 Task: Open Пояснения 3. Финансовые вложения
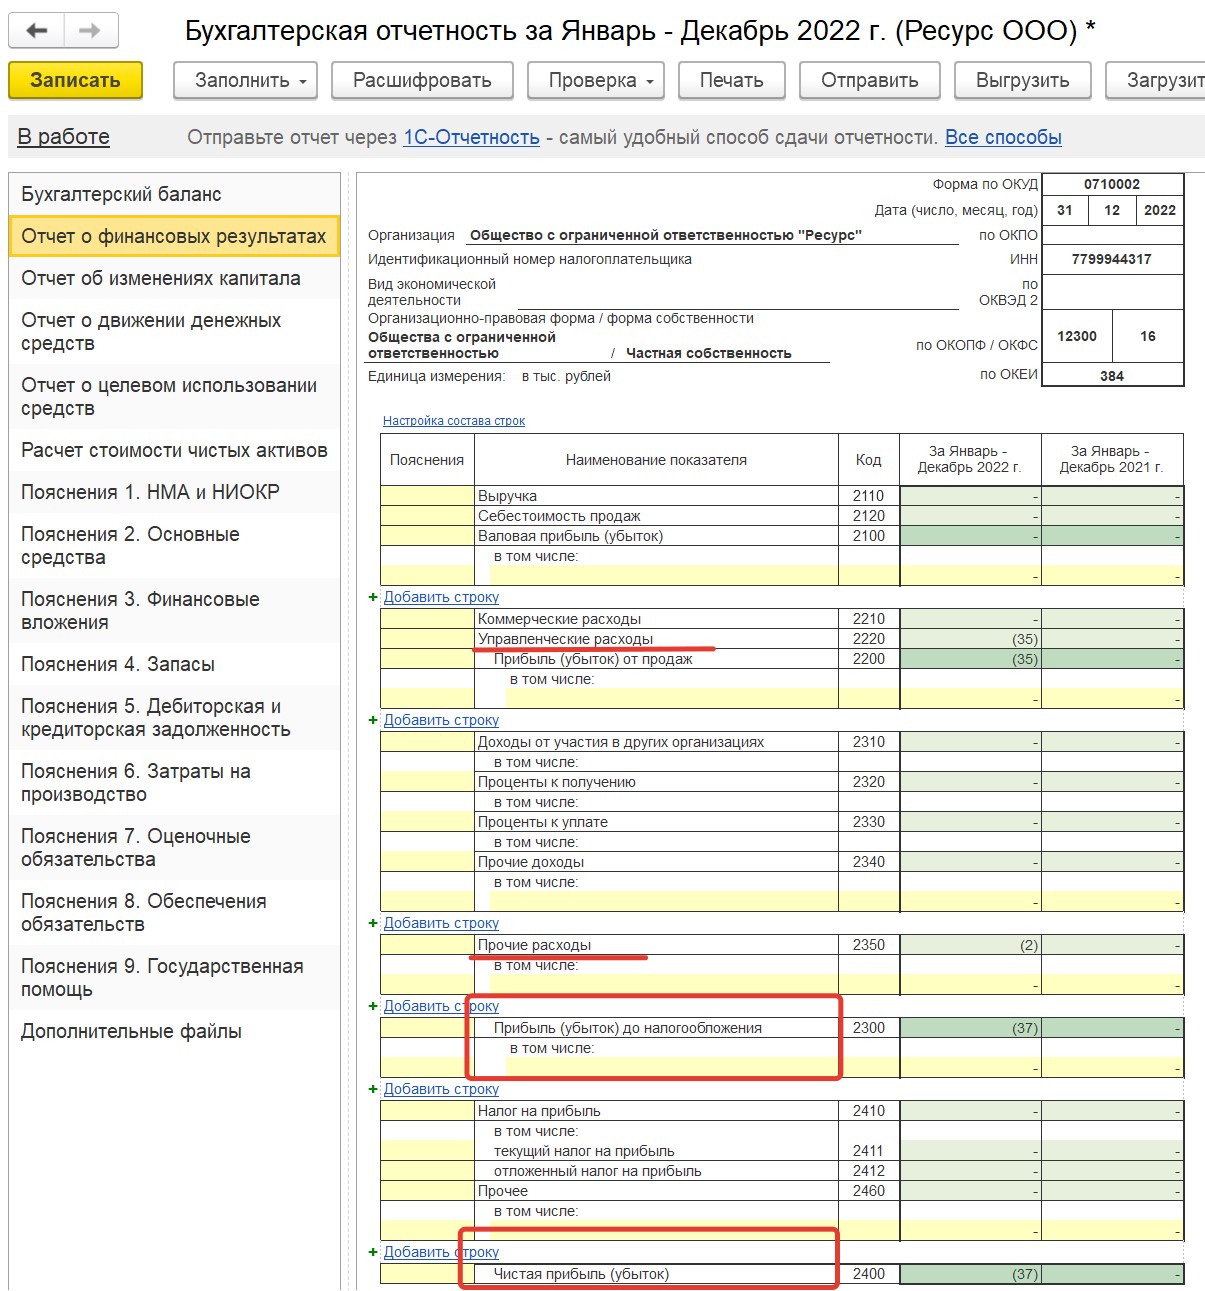pyautogui.click(x=175, y=611)
